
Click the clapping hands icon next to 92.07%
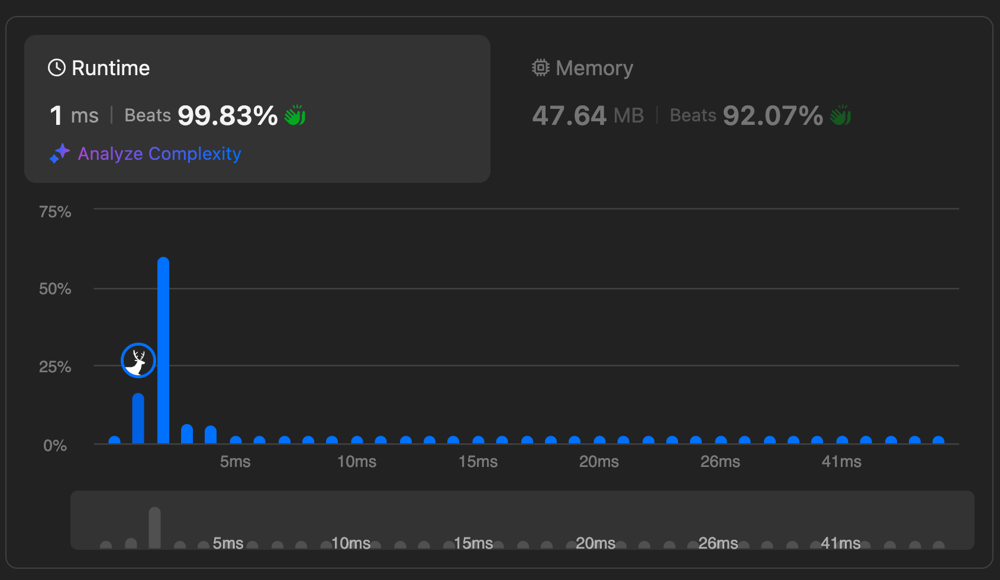pyautogui.click(x=841, y=115)
